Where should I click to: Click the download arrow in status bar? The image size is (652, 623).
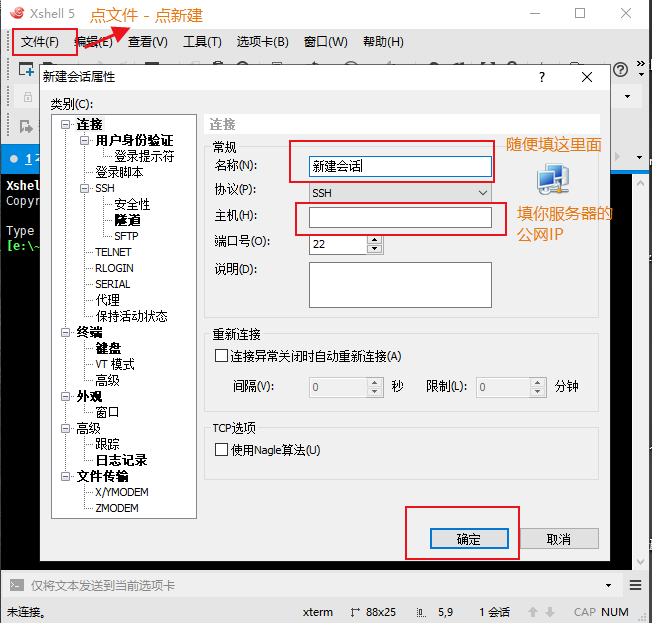(550, 612)
